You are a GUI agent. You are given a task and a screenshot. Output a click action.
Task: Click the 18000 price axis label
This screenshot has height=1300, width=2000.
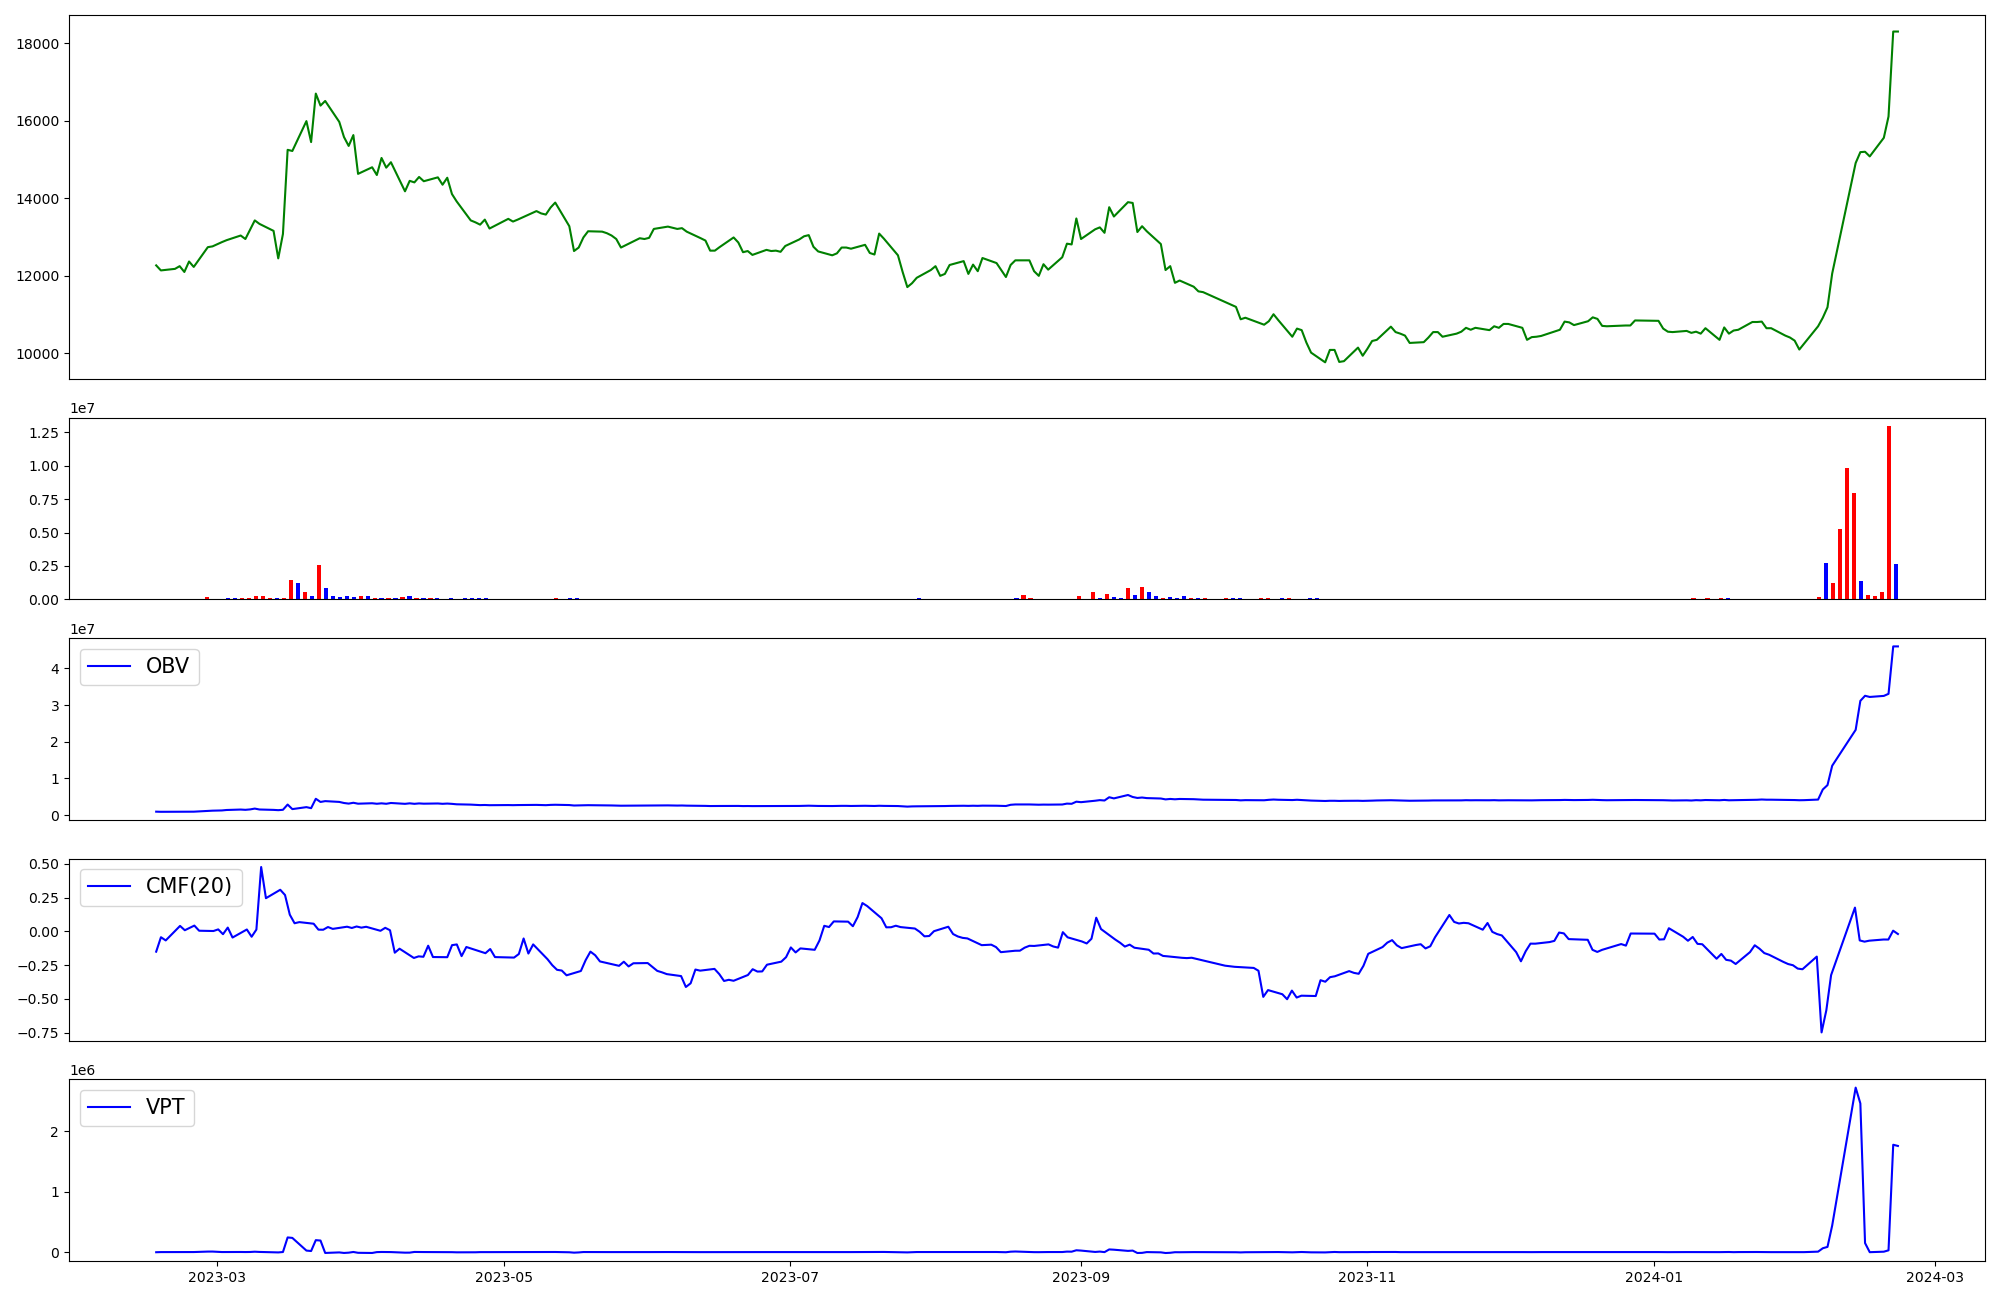pyautogui.click(x=38, y=44)
